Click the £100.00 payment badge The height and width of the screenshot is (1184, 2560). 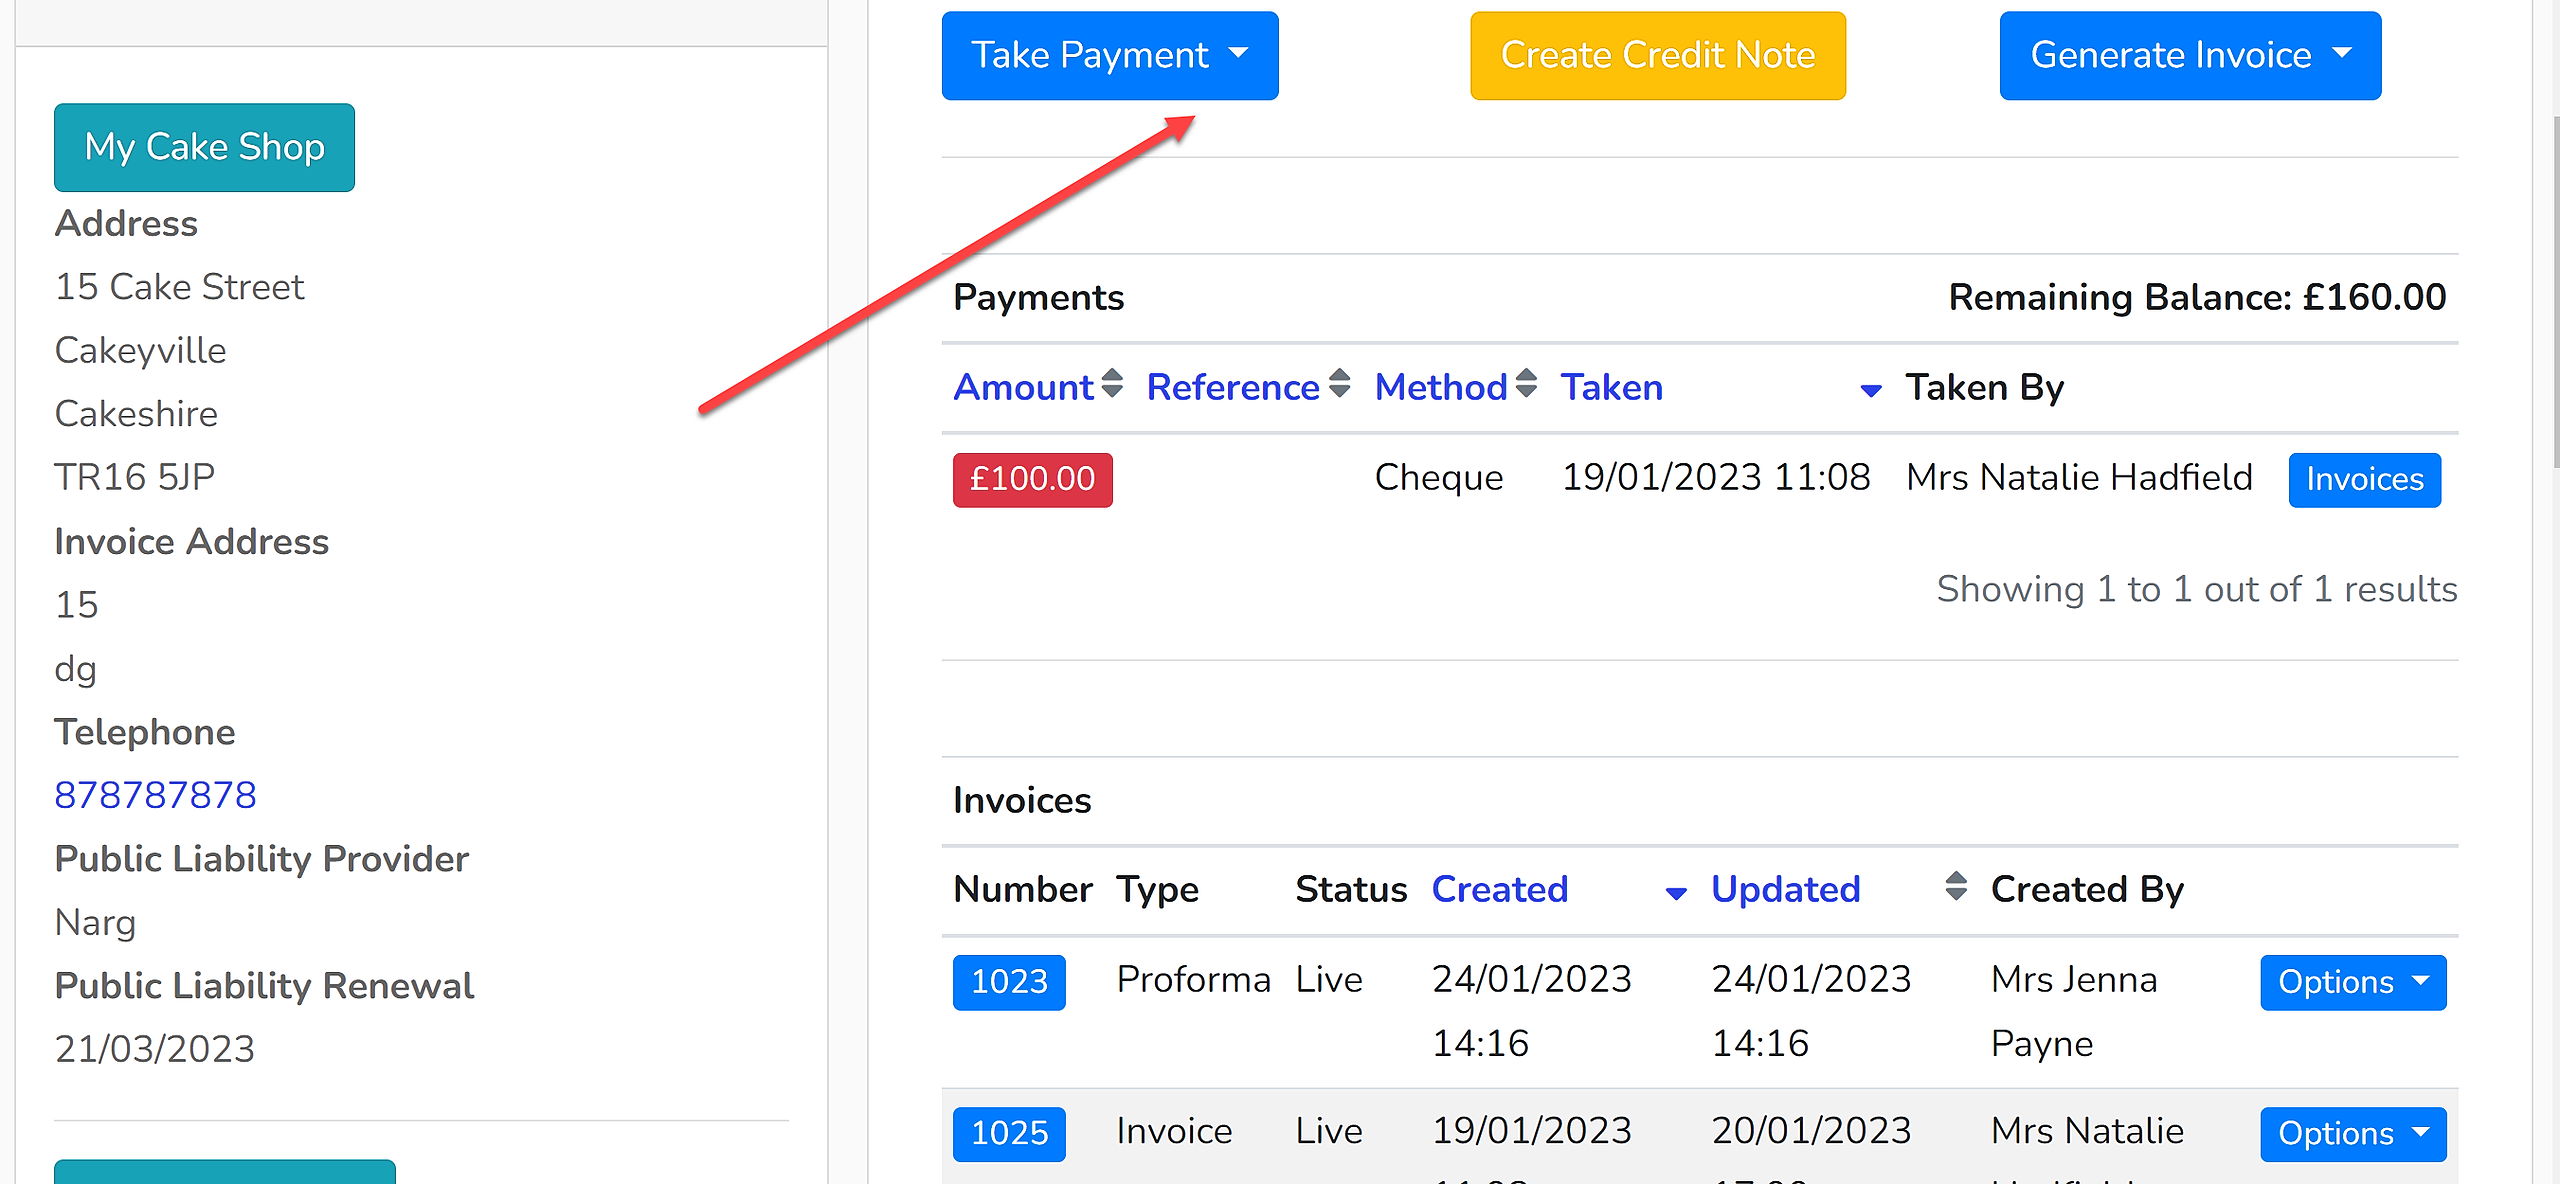pos(1032,479)
